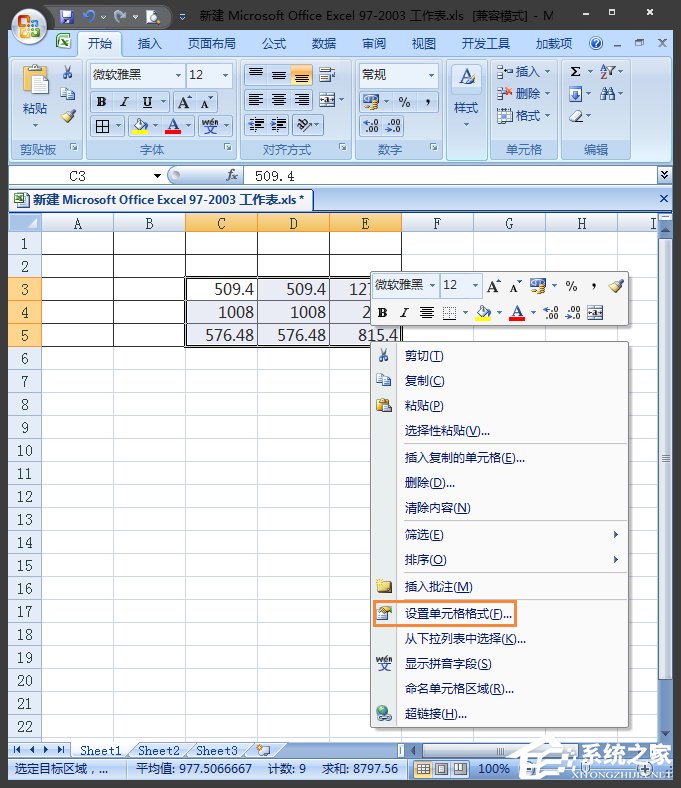Increase font size in ribbon
Viewport: 681px width, 788px height.
click(x=184, y=103)
